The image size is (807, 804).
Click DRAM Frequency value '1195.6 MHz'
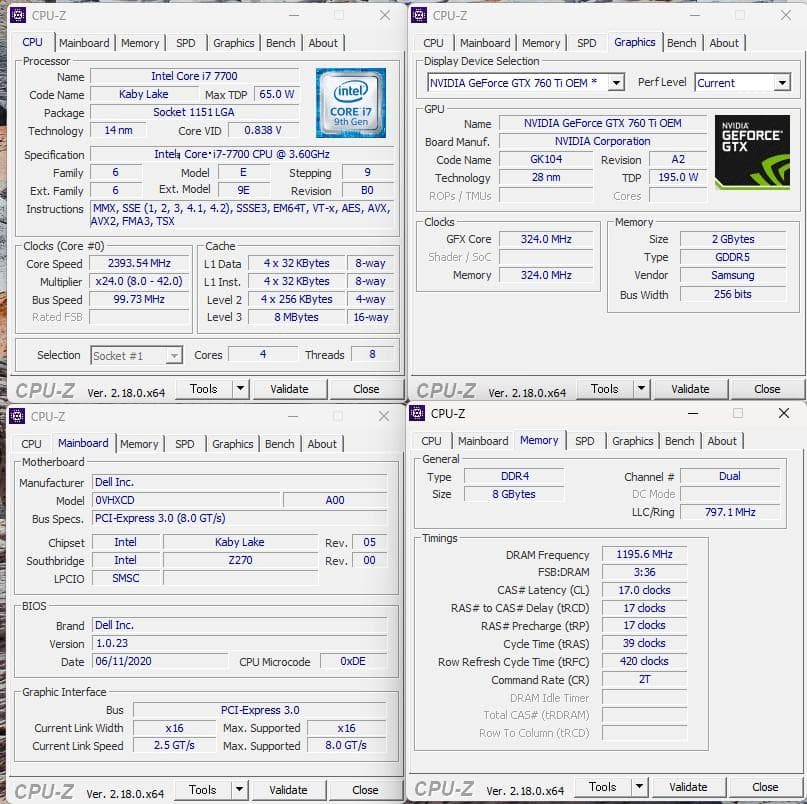[x=644, y=554]
